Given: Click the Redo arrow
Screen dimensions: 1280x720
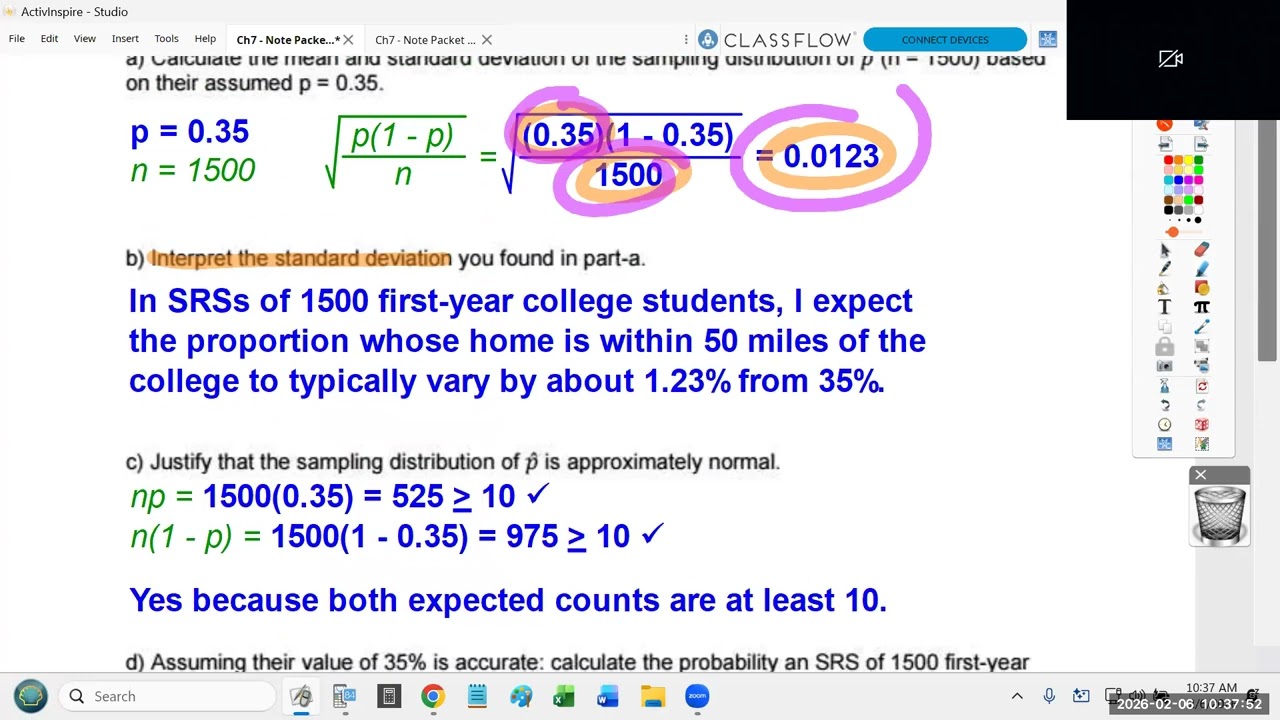Looking at the screenshot, I should (1202, 405).
